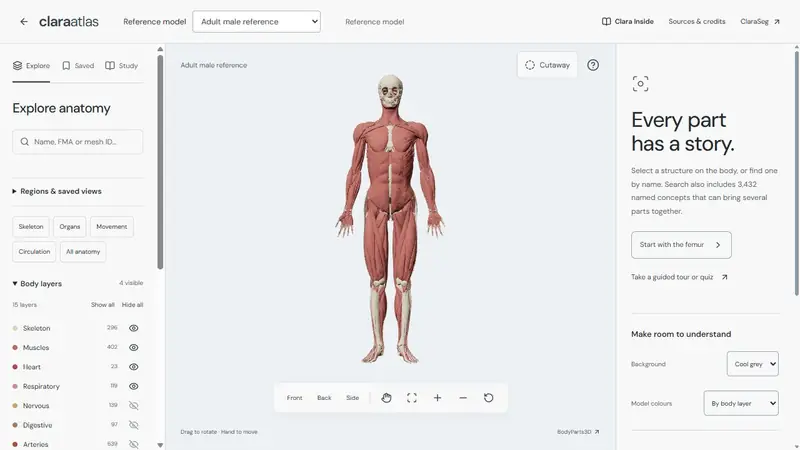Click the focus target icon in info panel

tap(640, 84)
